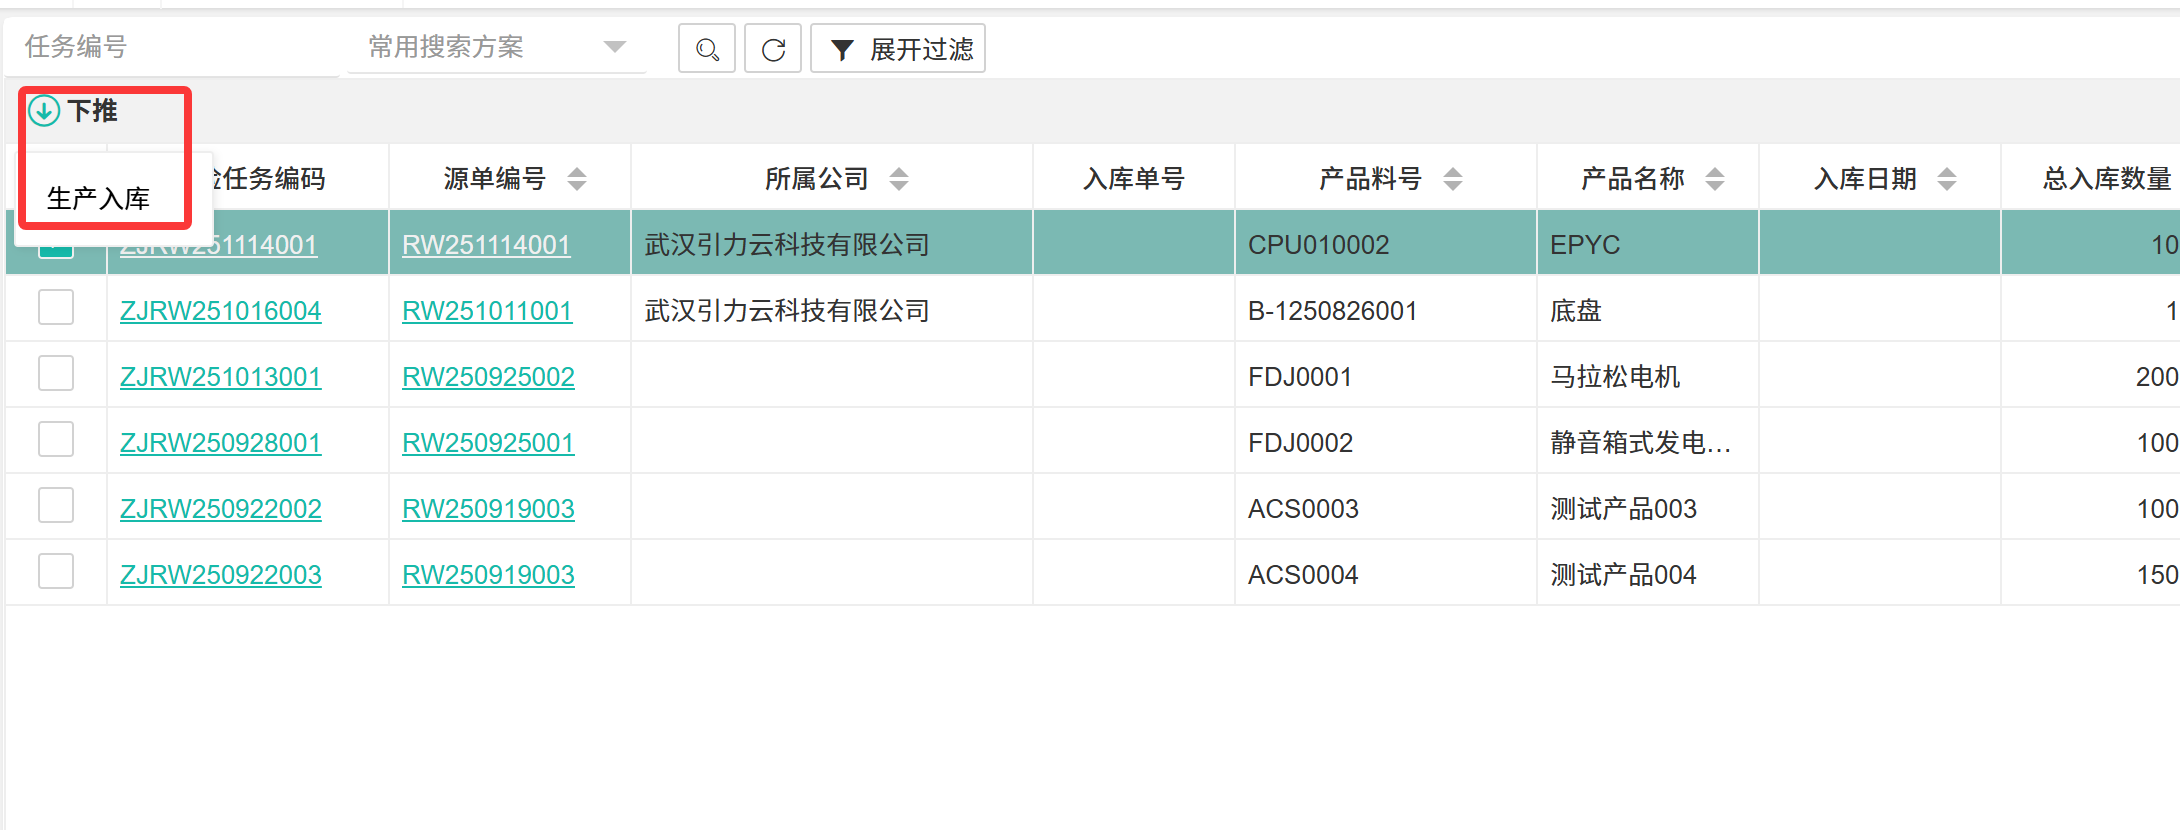Expand filters with 展开过滤 button
The height and width of the screenshot is (830, 2180).
pos(898,49)
